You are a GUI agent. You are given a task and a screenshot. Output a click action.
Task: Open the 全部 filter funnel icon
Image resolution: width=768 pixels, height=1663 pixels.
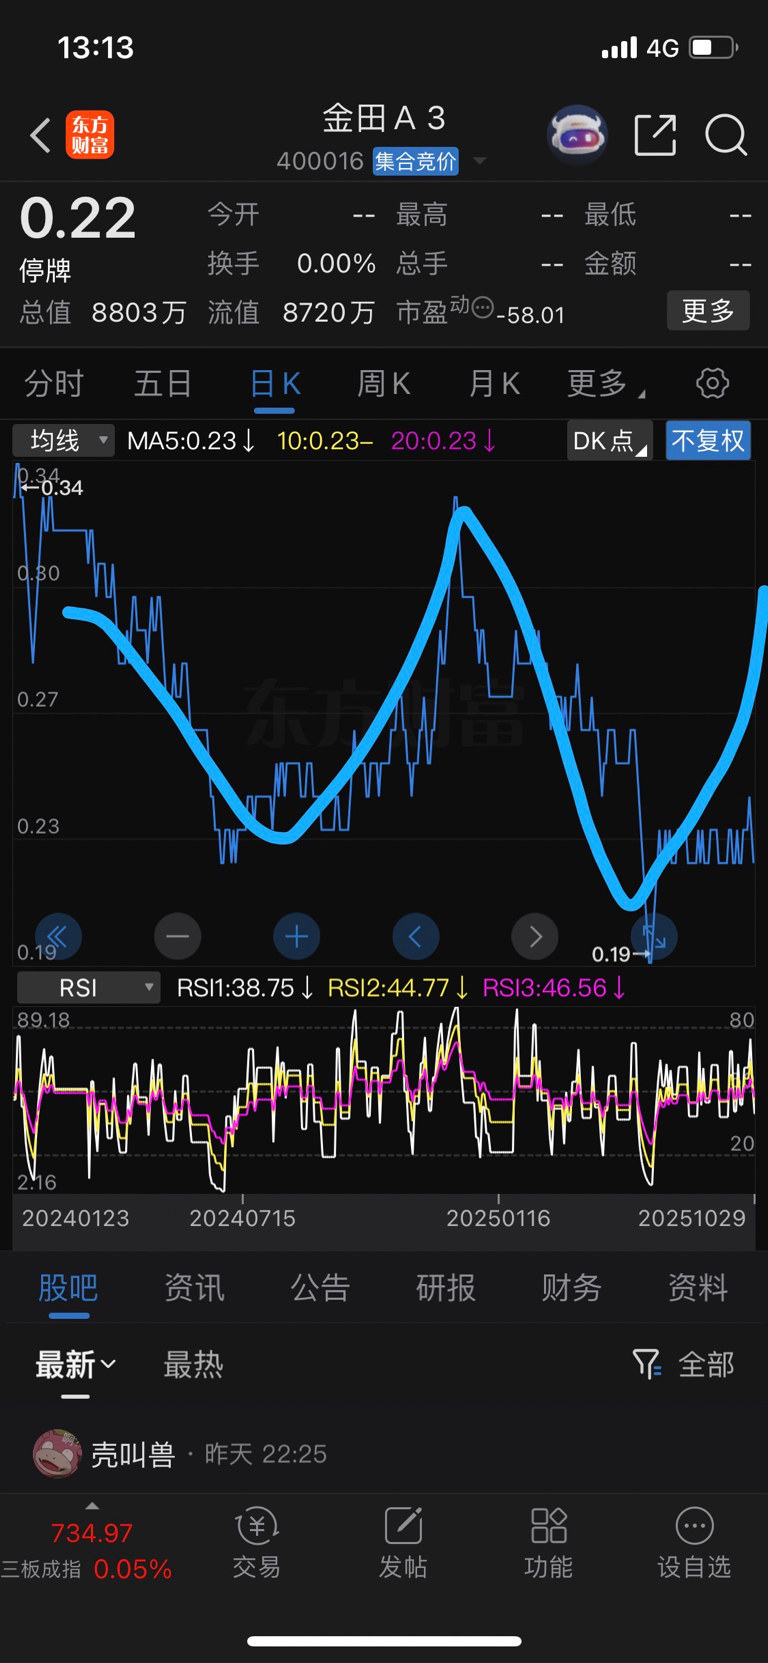[647, 1364]
